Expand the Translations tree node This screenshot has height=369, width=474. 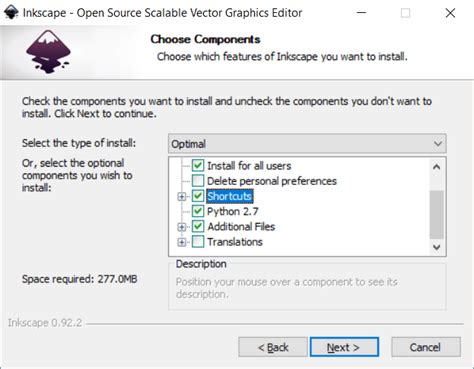pyautogui.click(x=182, y=242)
